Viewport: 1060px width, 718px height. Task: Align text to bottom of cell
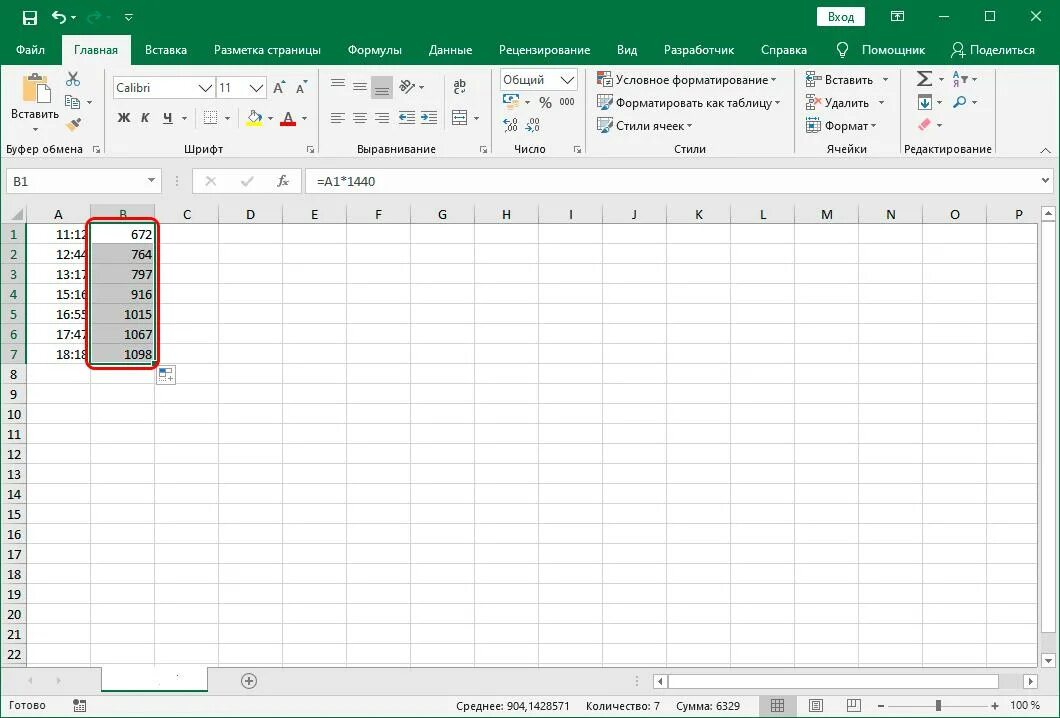coord(382,87)
